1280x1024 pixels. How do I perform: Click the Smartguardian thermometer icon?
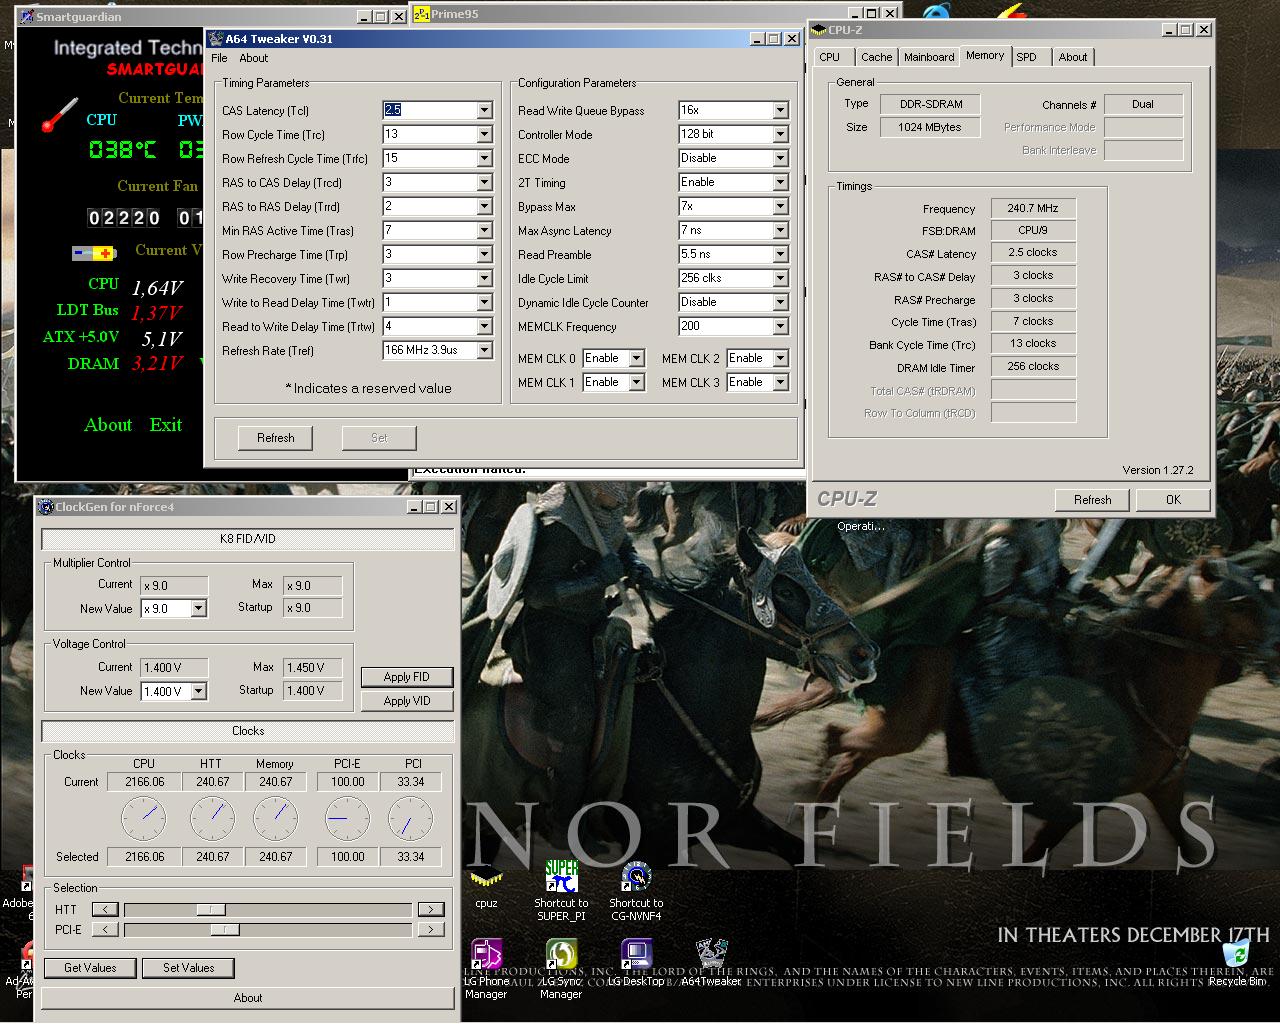[x=60, y=115]
